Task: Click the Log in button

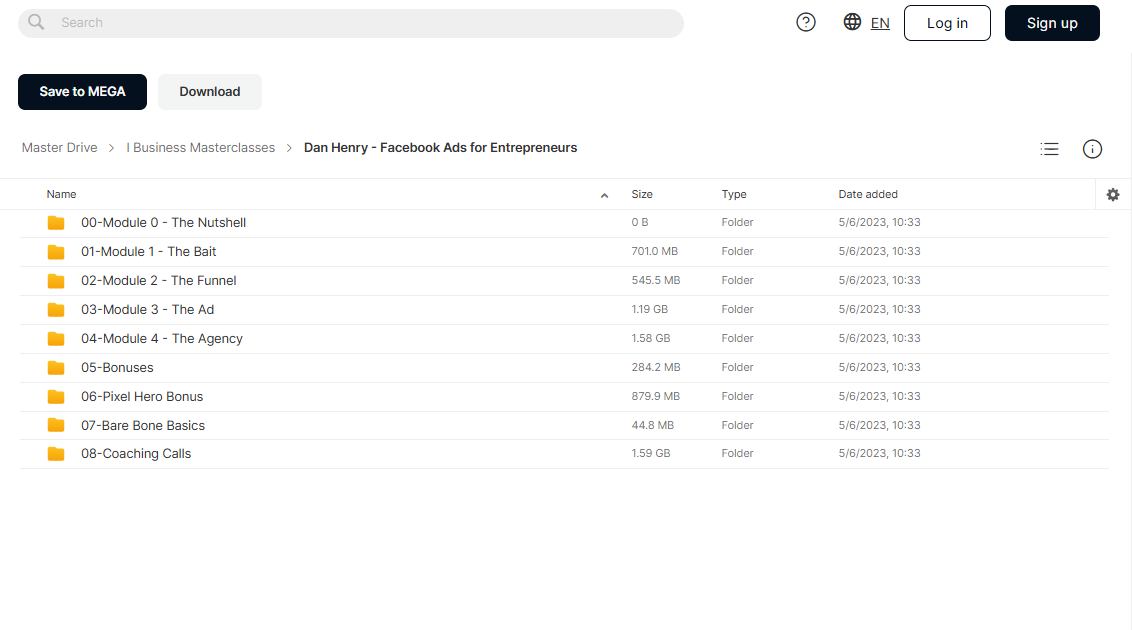Action: pos(947,23)
